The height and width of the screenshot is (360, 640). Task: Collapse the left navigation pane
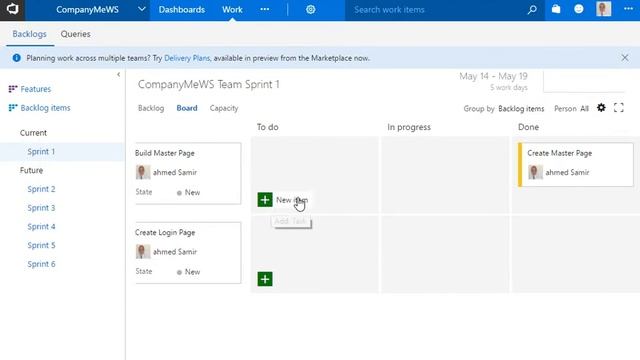(x=118, y=74)
